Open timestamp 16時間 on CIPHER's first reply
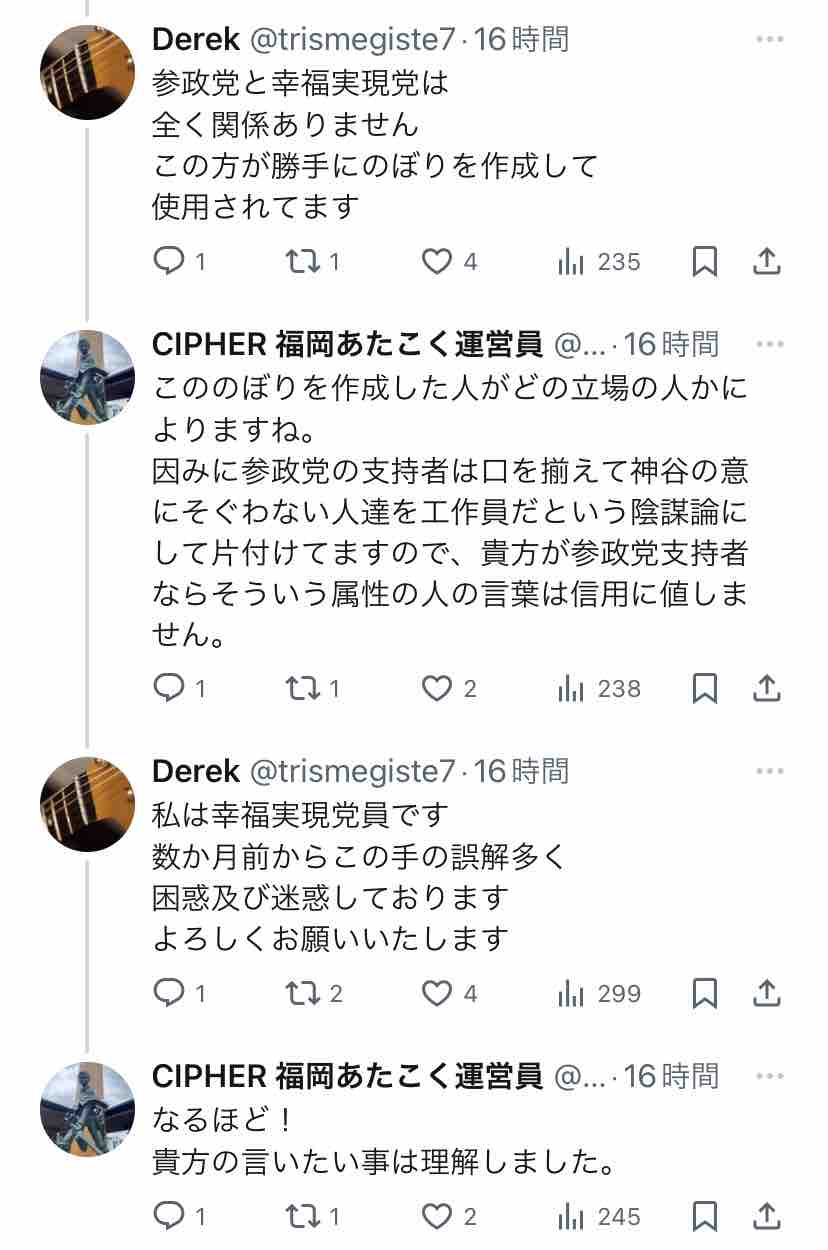Image resolution: width=828 pixels, height=1250 pixels. tap(671, 345)
